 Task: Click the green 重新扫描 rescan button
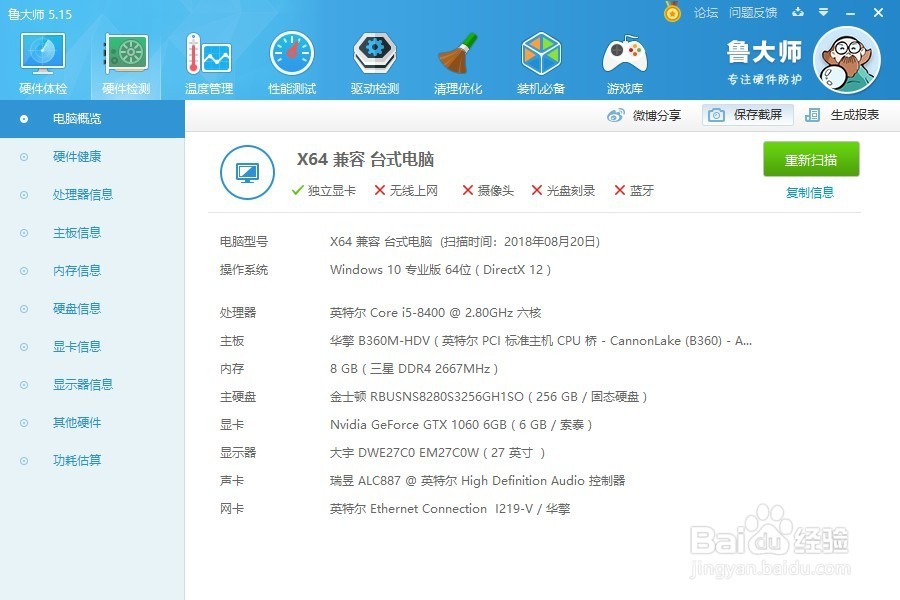tap(810, 159)
